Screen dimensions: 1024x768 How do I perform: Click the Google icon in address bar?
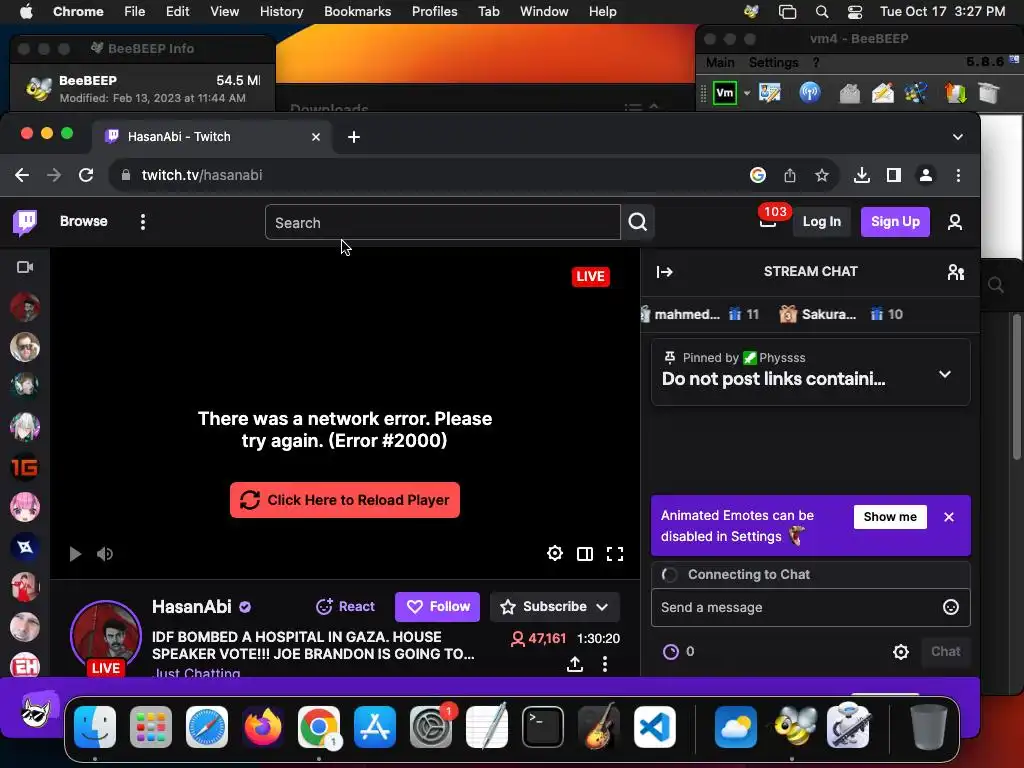pyautogui.click(x=758, y=175)
